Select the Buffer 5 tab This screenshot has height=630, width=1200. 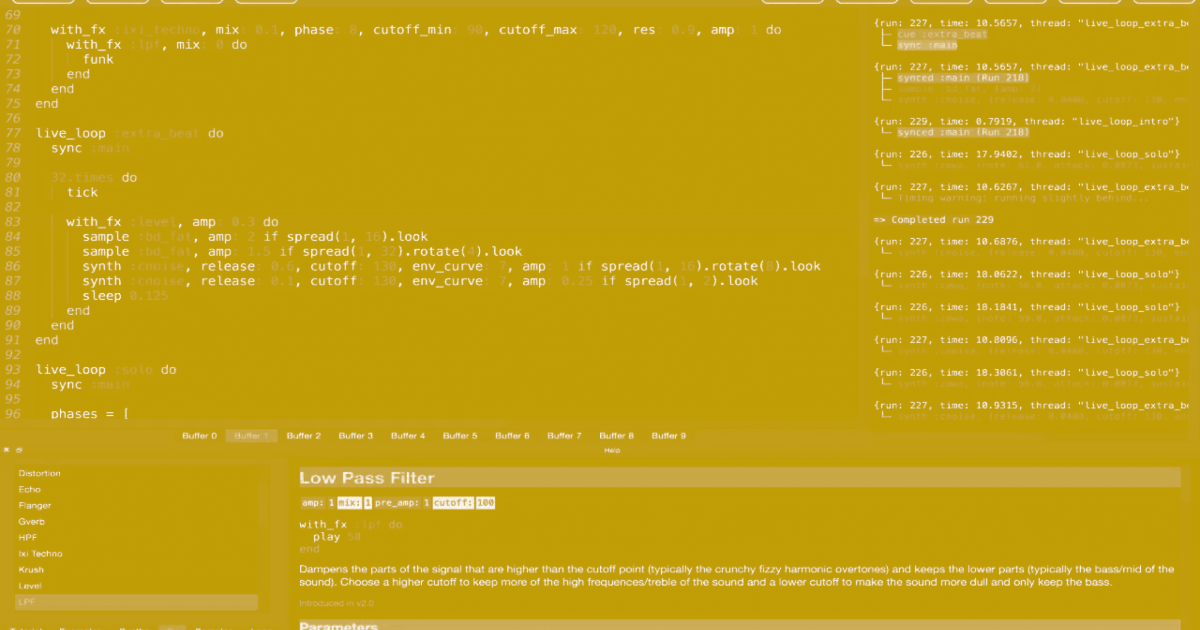(x=460, y=436)
